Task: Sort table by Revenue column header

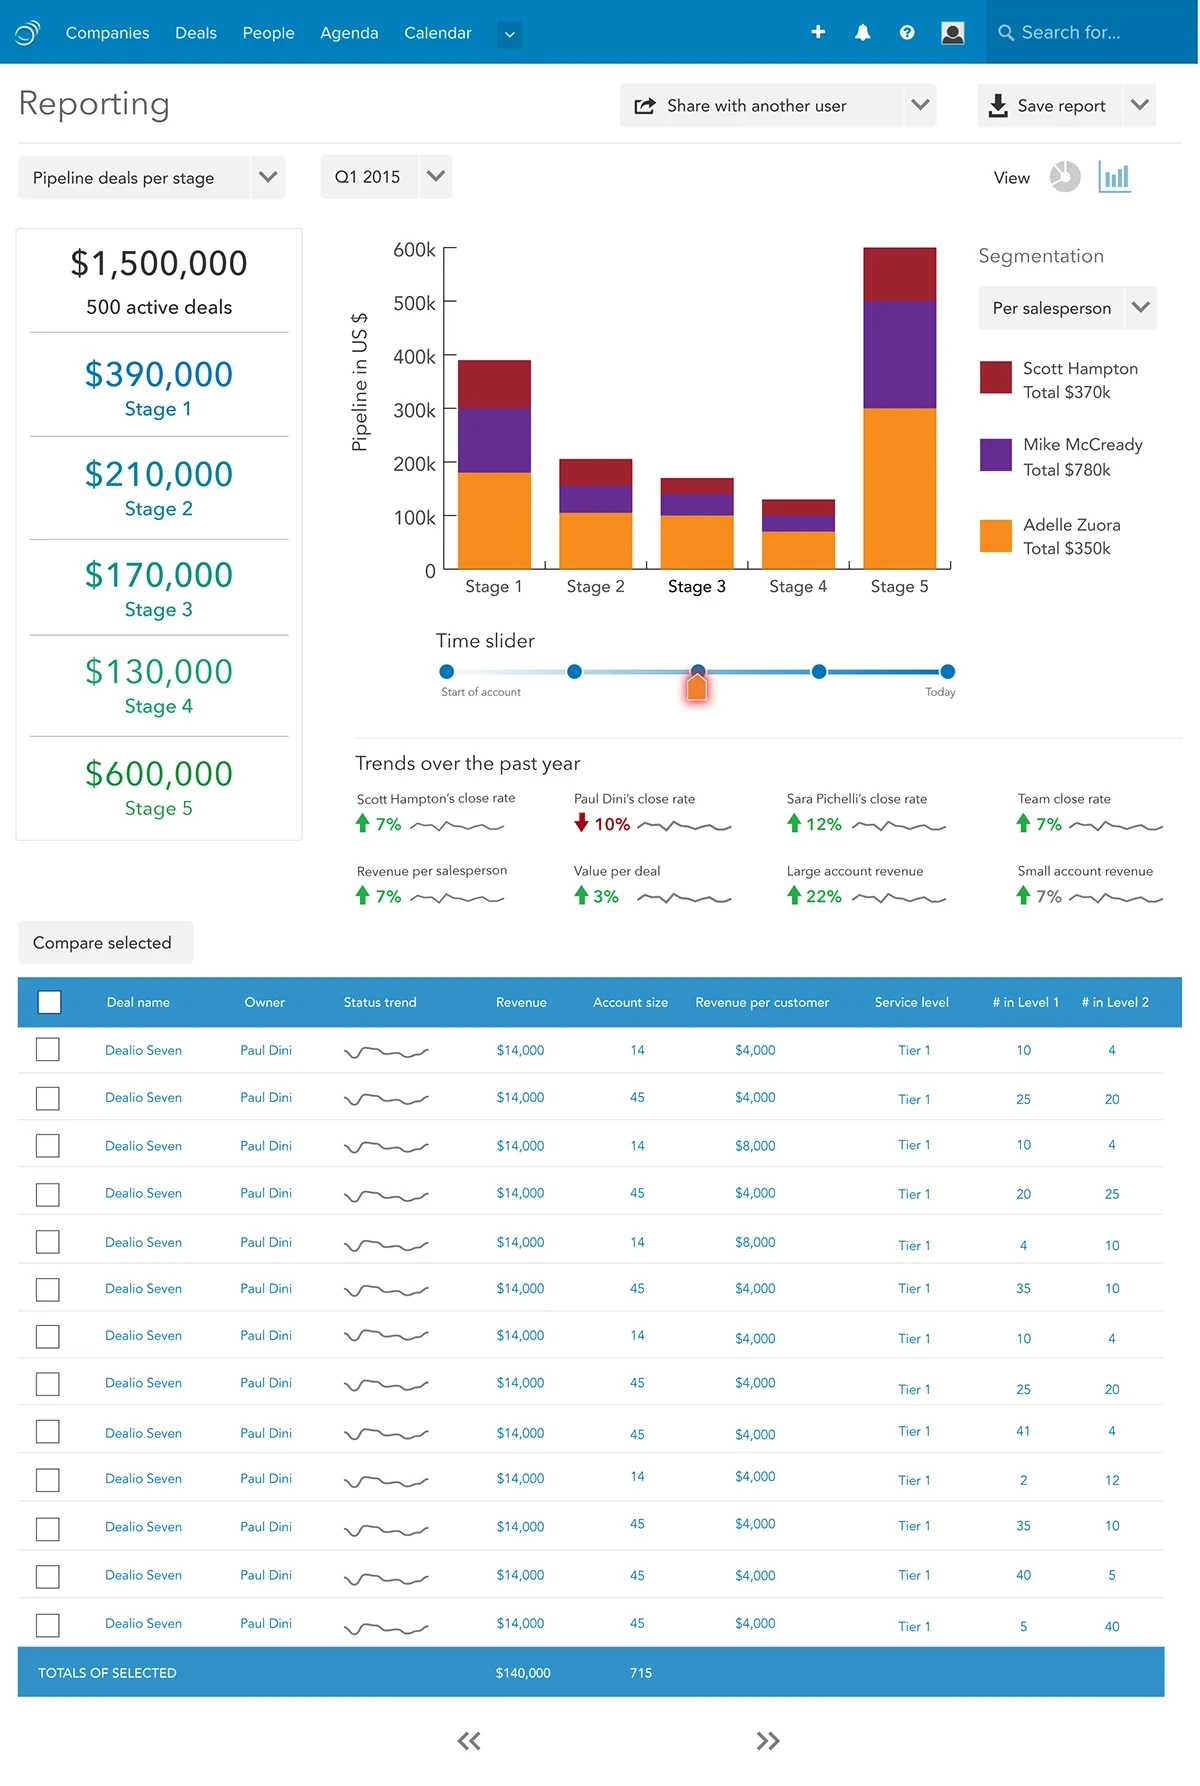Action: [x=521, y=1002]
